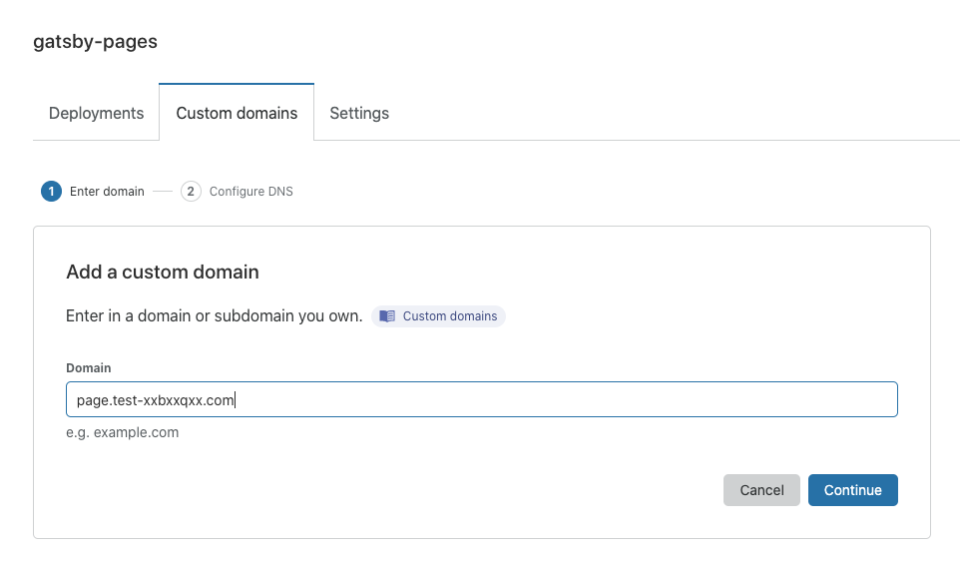Click the Domain field label
Viewport: 960px width, 563px height.
click(x=88, y=368)
